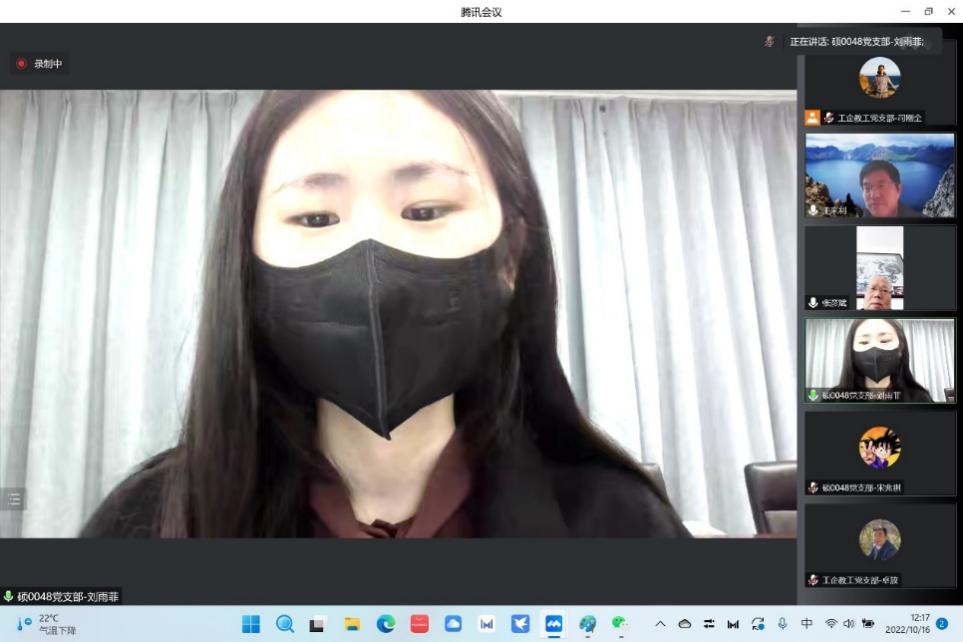Click the Windows Start button
The width and height of the screenshot is (963, 642).
tap(251, 624)
